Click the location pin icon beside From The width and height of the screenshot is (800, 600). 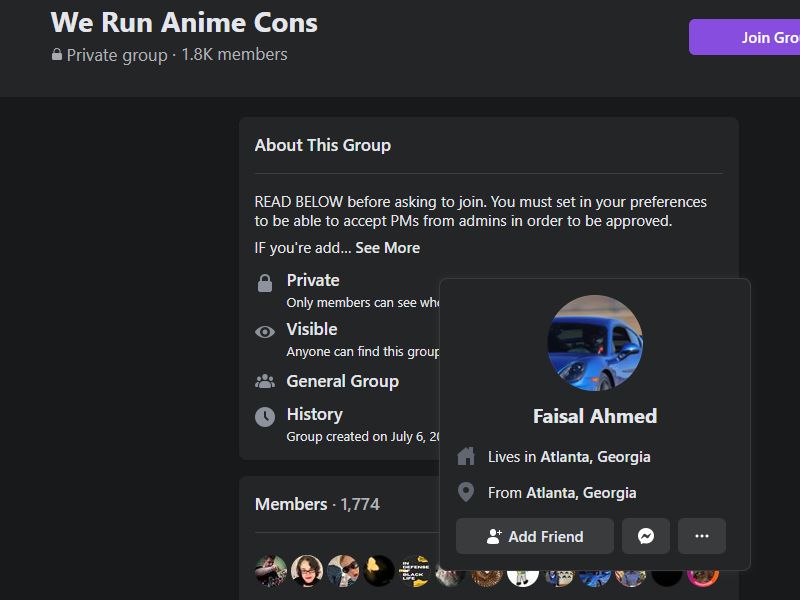(x=466, y=492)
